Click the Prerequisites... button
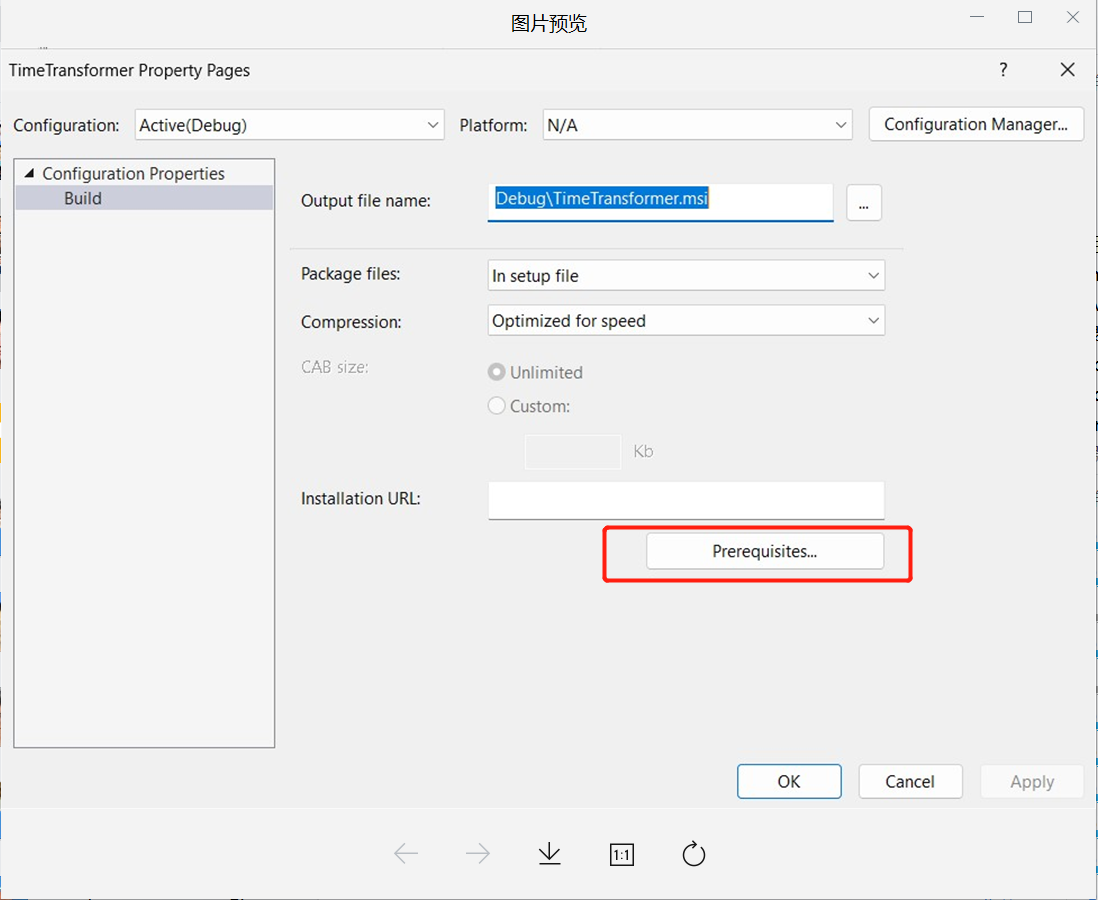The width and height of the screenshot is (1098, 900). click(765, 551)
